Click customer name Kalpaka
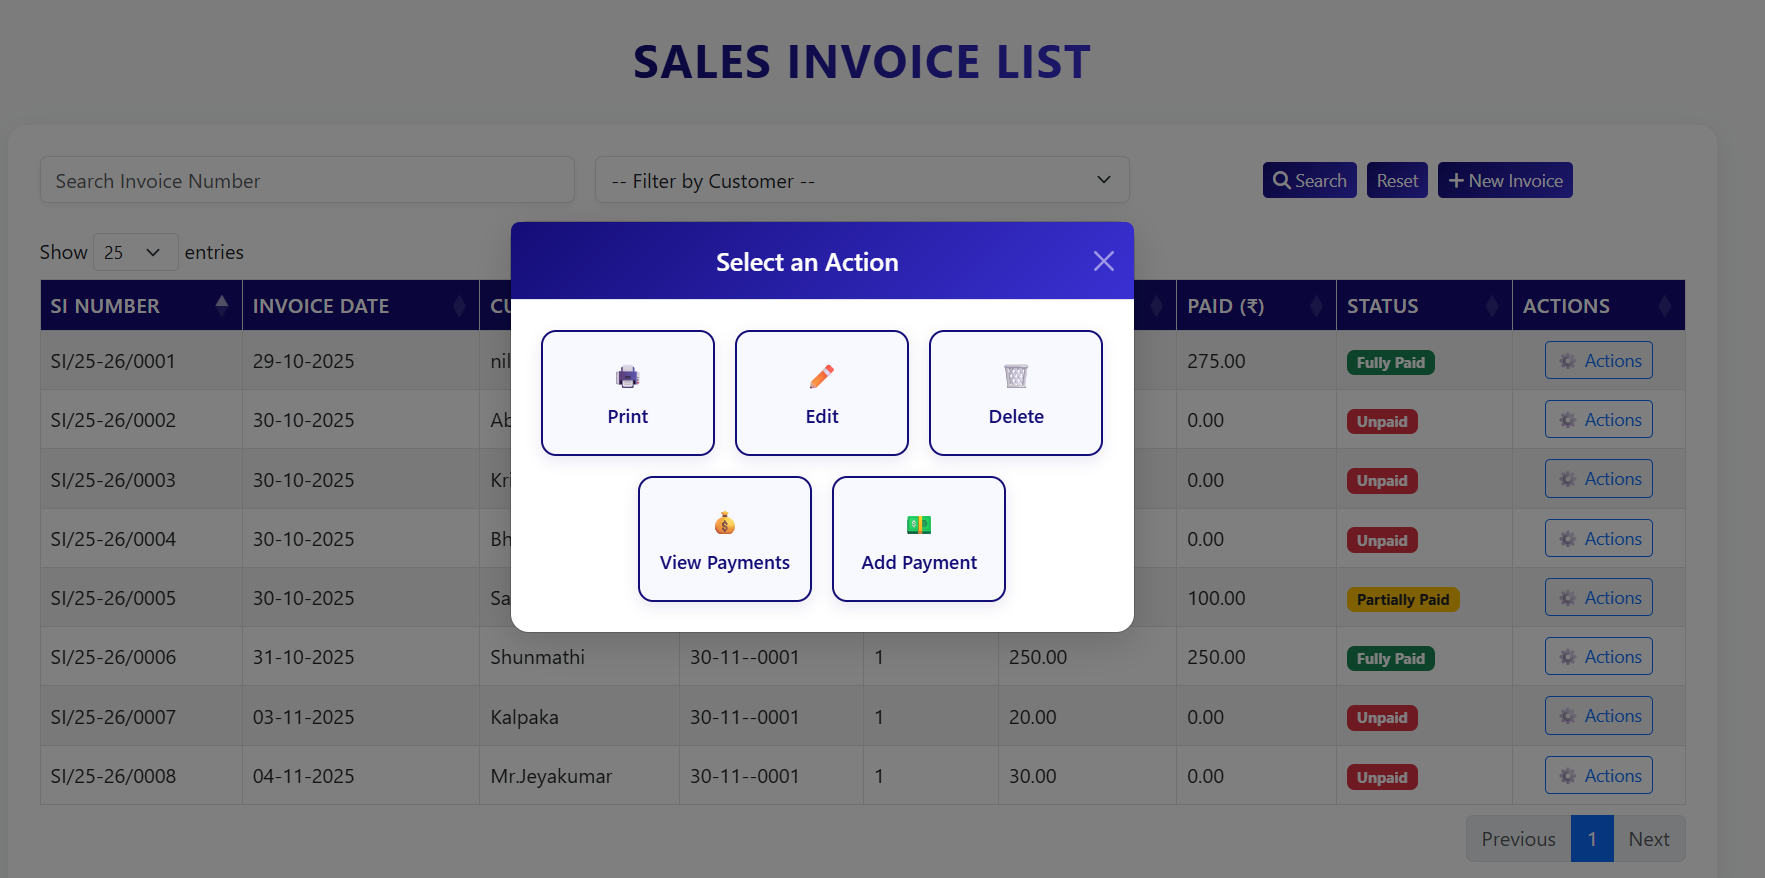 tap(524, 717)
